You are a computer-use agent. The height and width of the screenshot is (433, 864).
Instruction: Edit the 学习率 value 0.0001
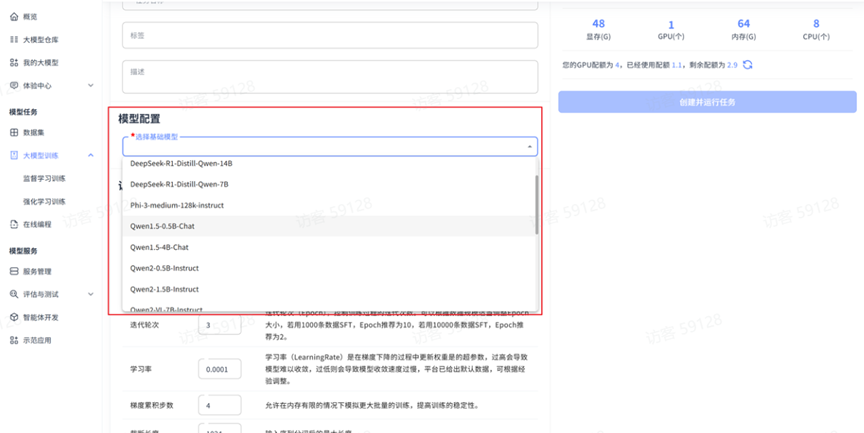tap(219, 369)
